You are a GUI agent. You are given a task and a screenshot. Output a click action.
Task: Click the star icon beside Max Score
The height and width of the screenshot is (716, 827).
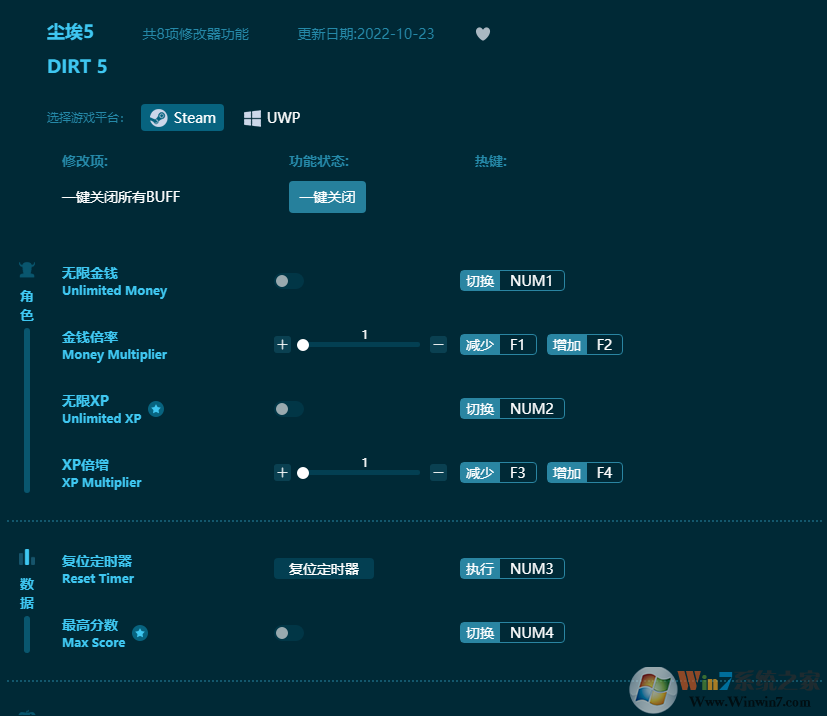point(140,632)
